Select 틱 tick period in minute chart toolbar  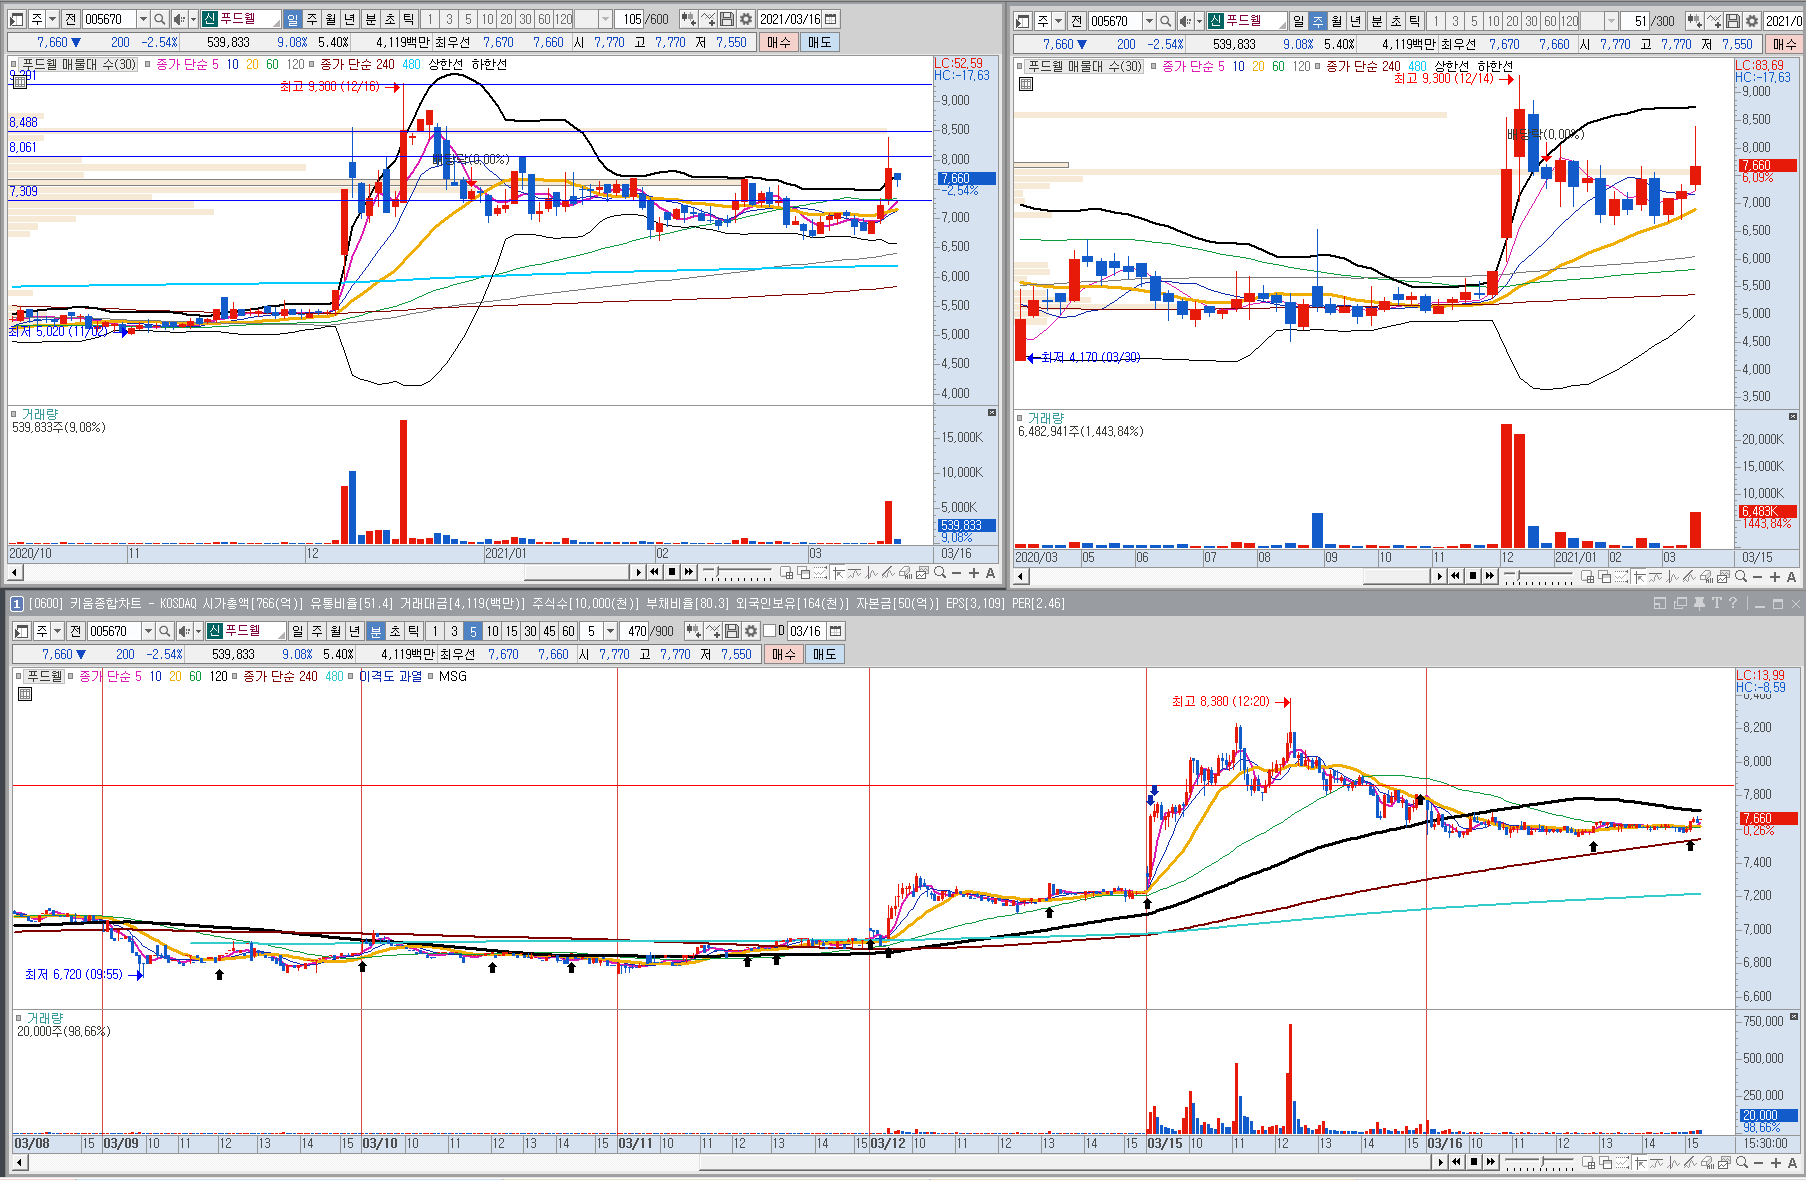coord(414,631)
